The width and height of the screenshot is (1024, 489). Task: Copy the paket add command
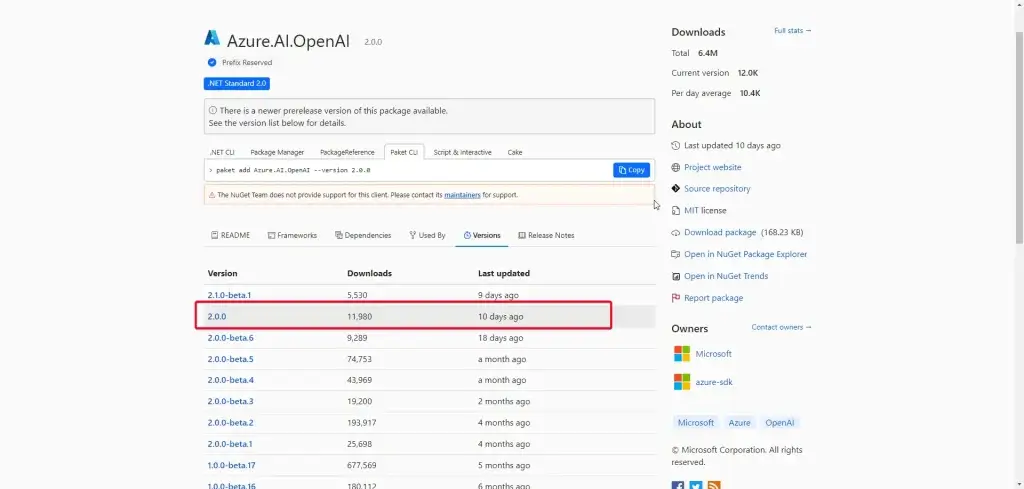632,170
